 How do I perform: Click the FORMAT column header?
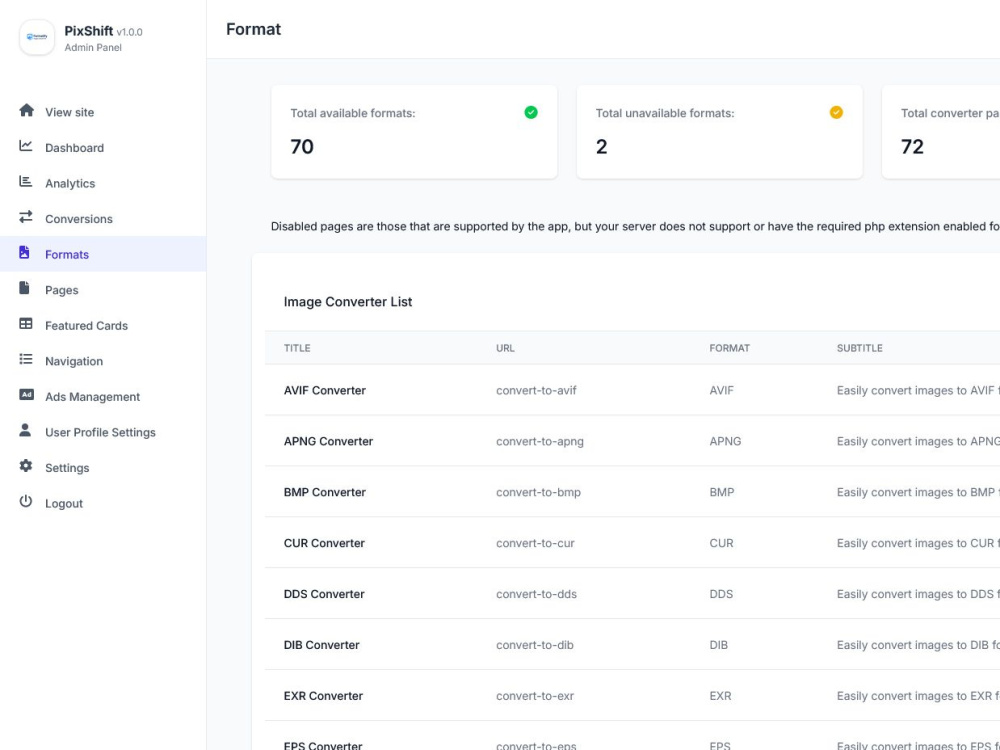click(x=730, y=348)
